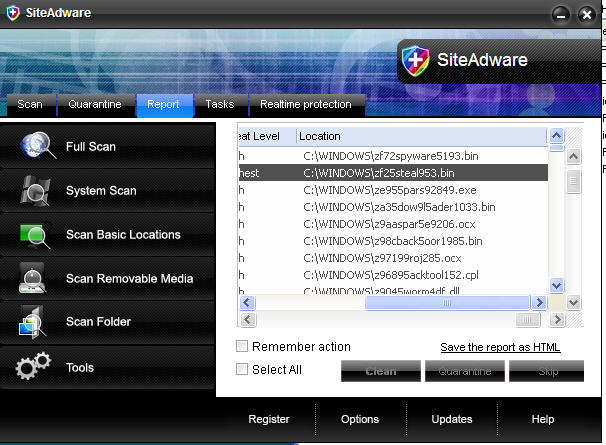Click the Scan Removable Media drive icon
Image resolution: width=606 pixels, height=445 pixels.
coord(32,278)
